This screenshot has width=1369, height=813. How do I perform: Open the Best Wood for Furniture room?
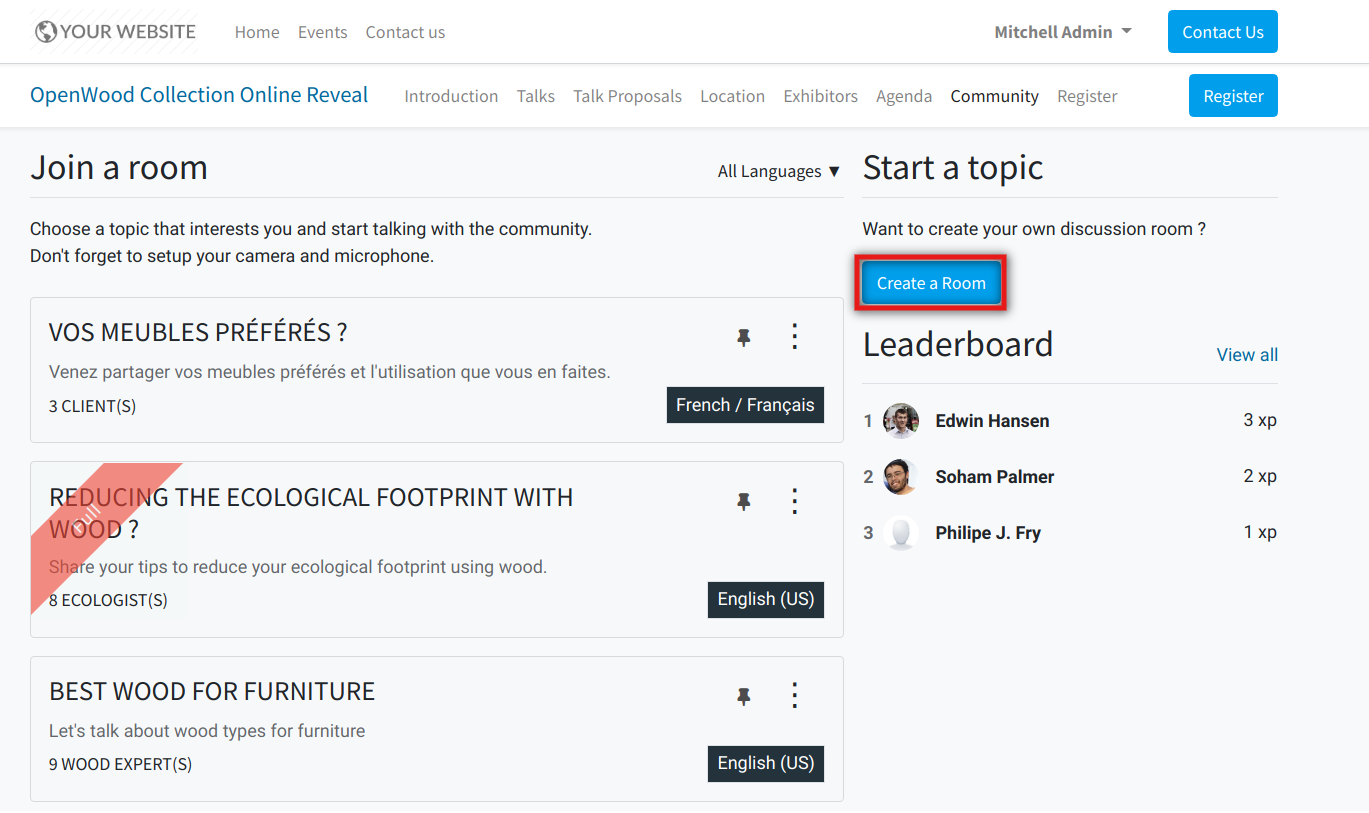pos(212,691)
